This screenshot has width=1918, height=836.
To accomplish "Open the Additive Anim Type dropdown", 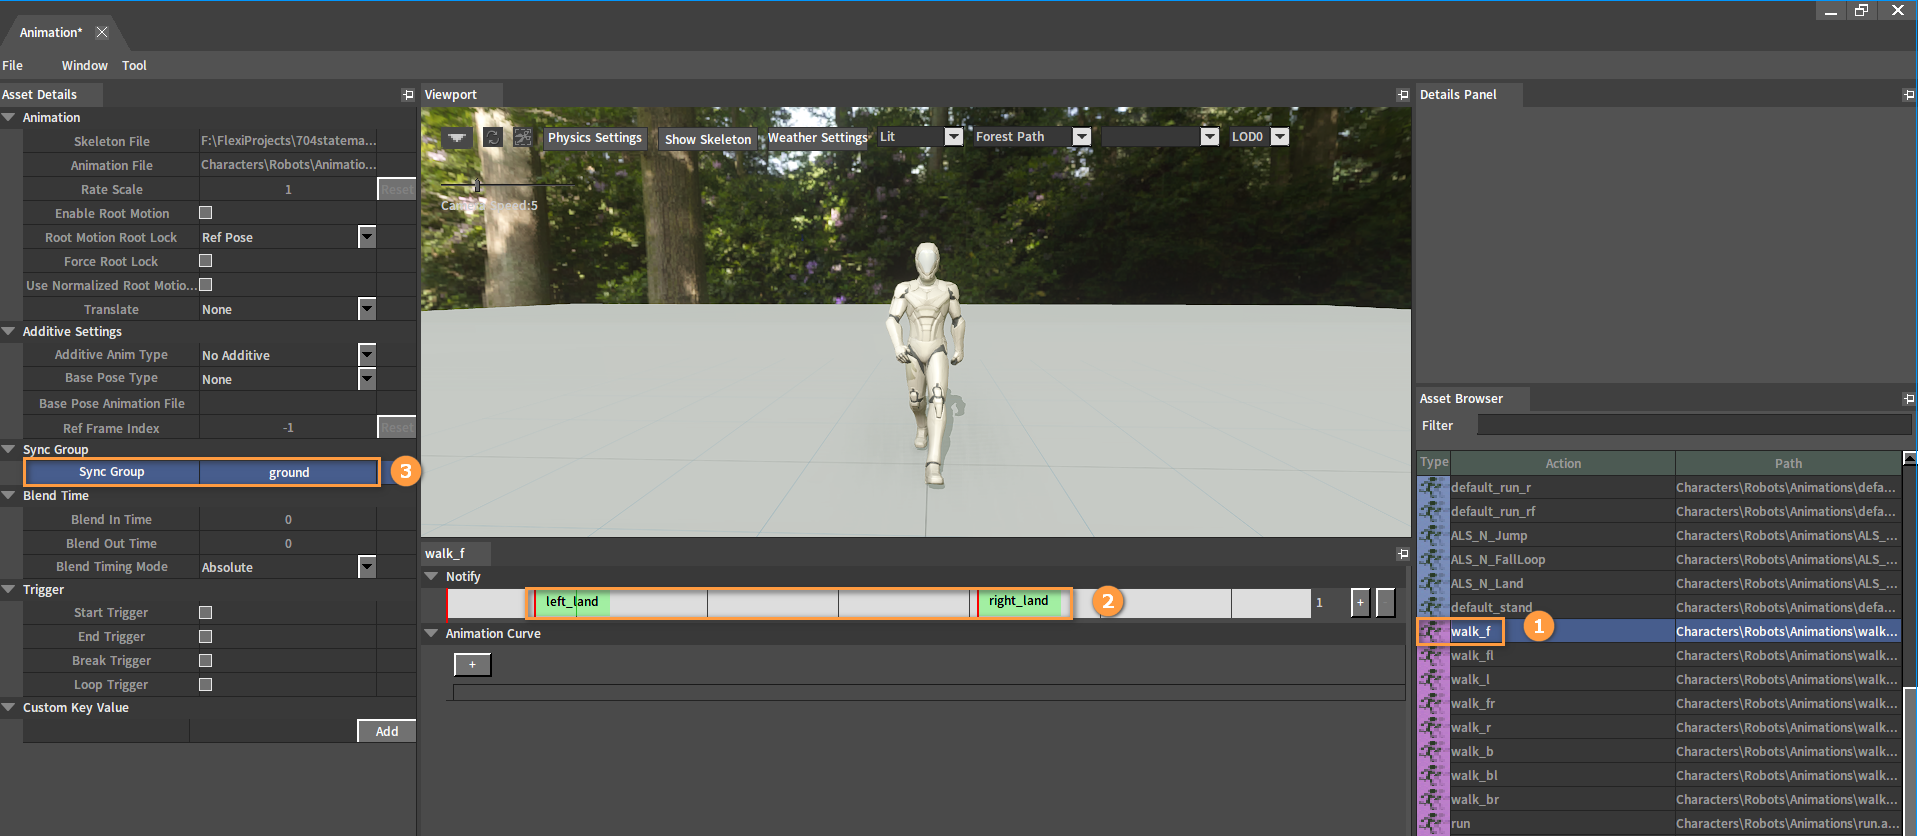I will (367, 355).
